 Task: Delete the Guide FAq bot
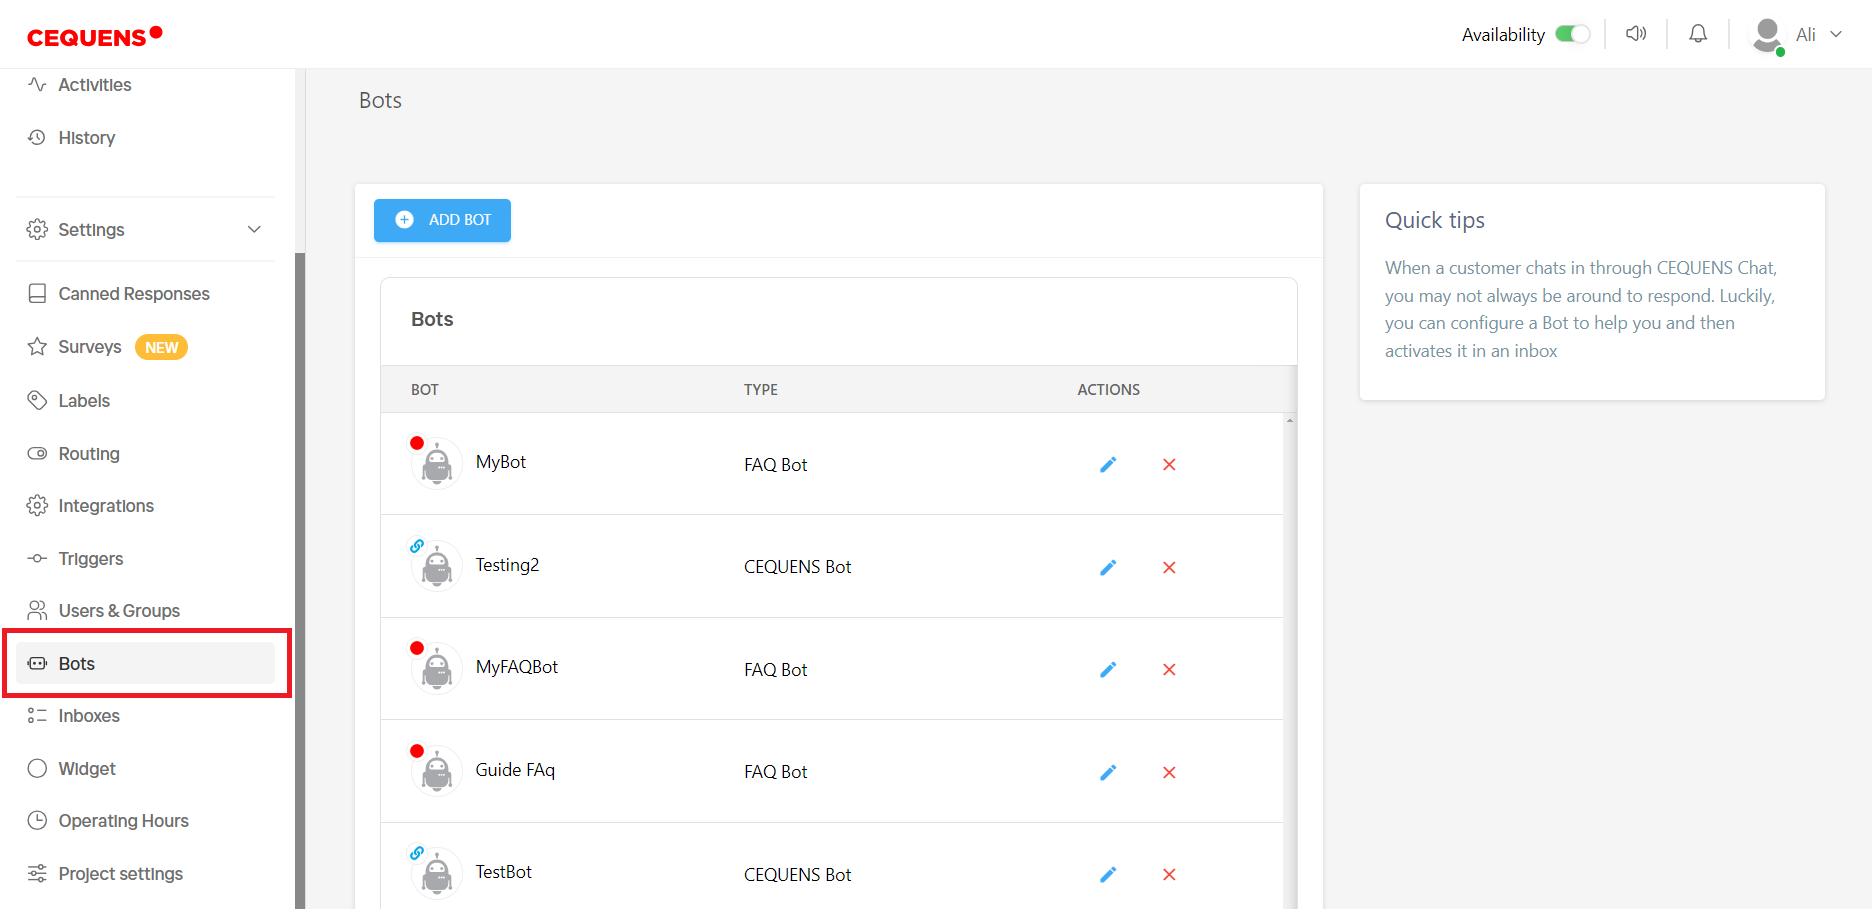coord(1169,772)
